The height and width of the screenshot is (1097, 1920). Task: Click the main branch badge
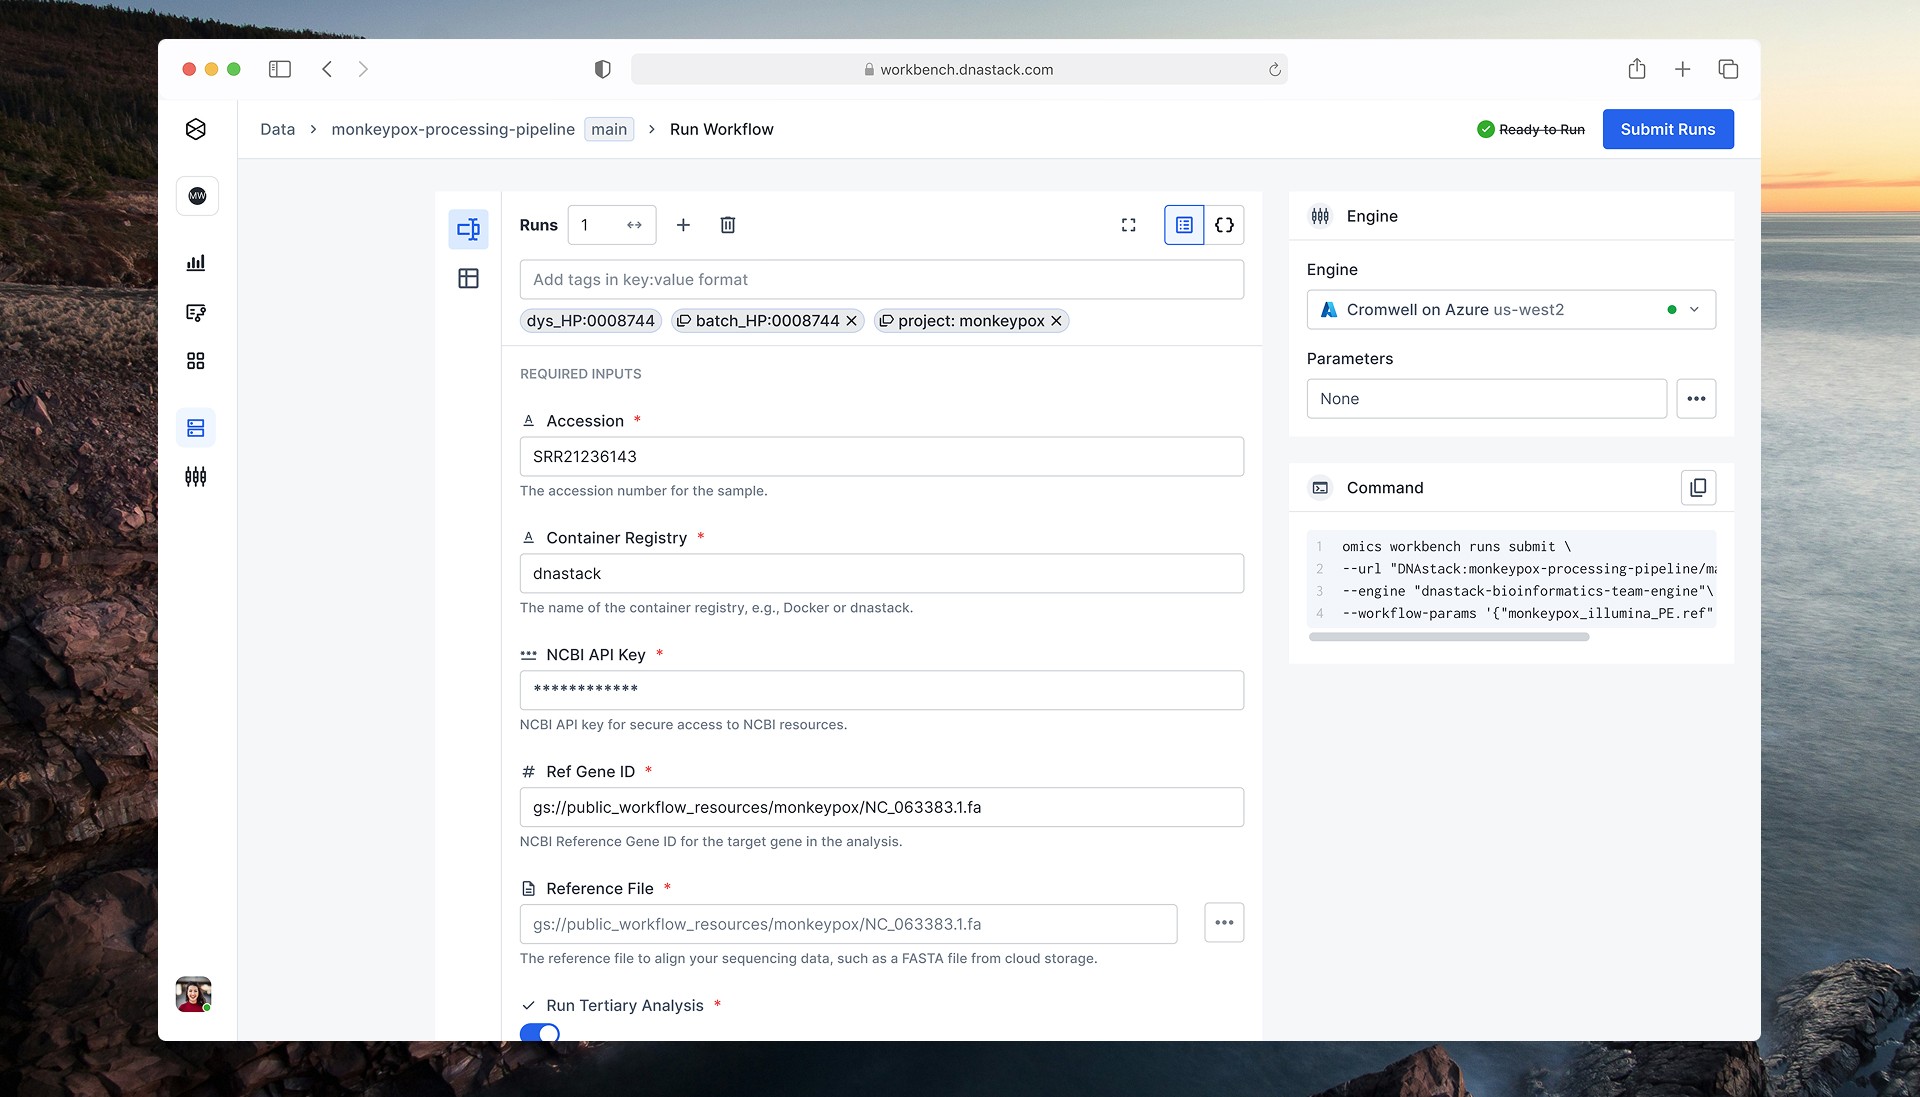pyautogui.click(x=609, y=129)
